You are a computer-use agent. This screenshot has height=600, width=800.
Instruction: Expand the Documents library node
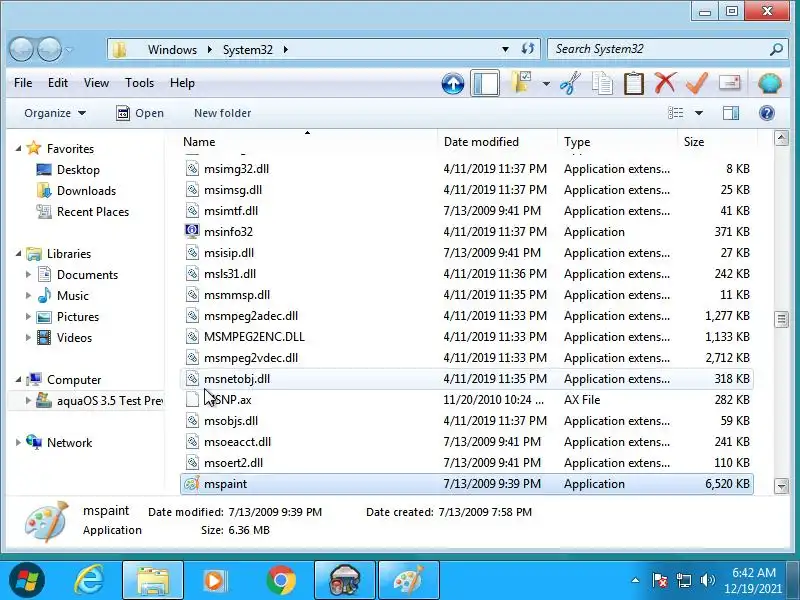click(28, 274)
